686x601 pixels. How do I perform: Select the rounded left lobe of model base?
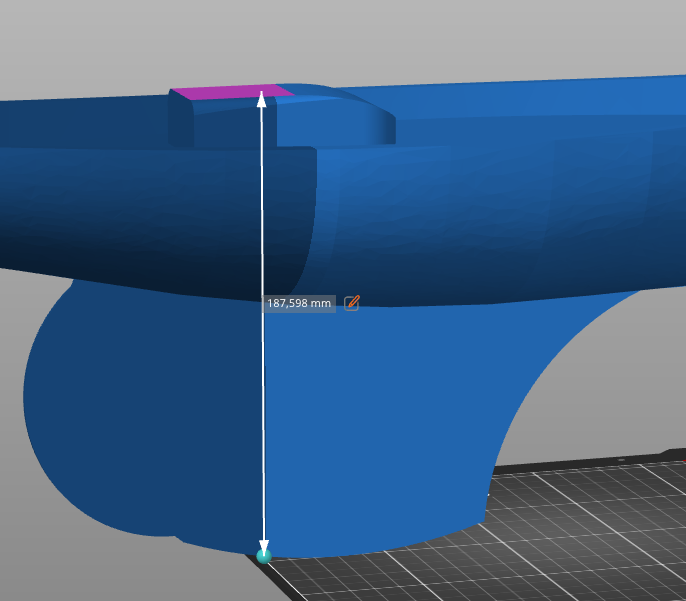[80, 420]
